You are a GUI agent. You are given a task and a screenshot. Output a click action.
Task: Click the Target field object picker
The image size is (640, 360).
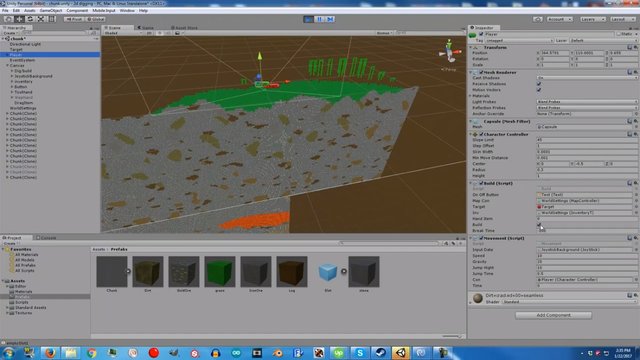pyautogui.click(x=635, y=207)
